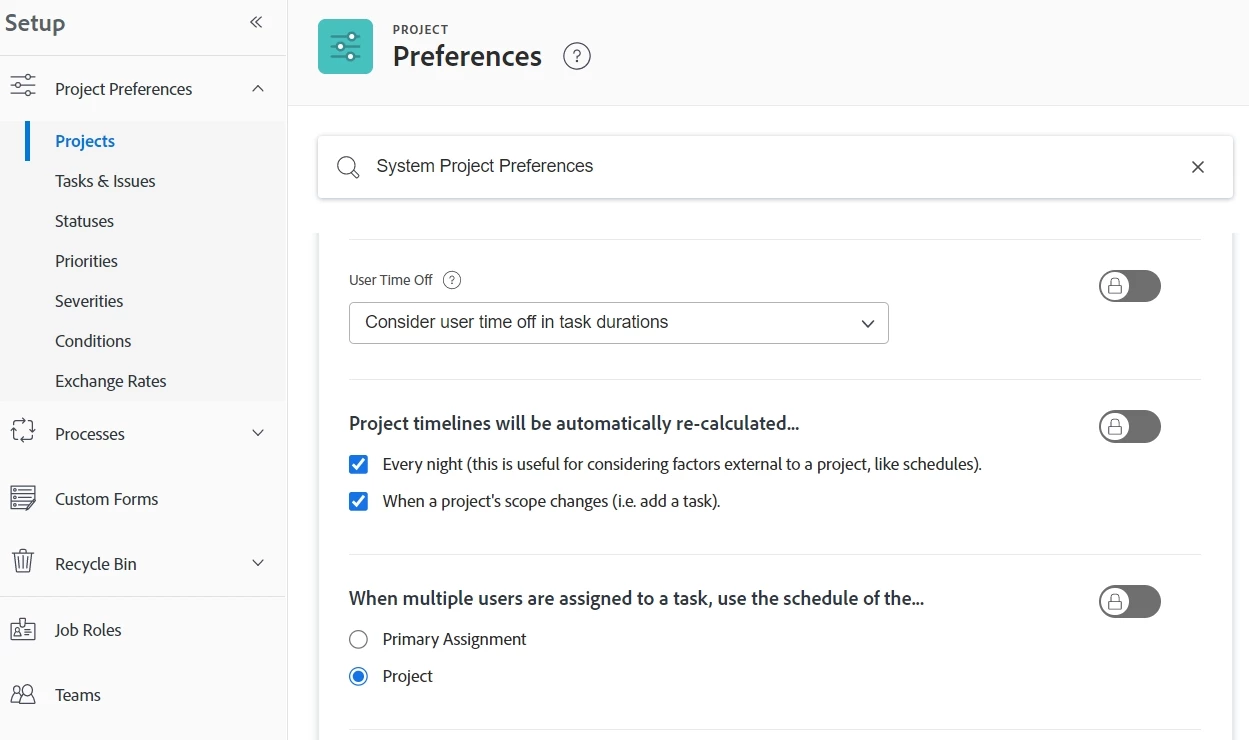1249x740 pixels.
Task: Click the Teams people icon
Action: (23, 694)
